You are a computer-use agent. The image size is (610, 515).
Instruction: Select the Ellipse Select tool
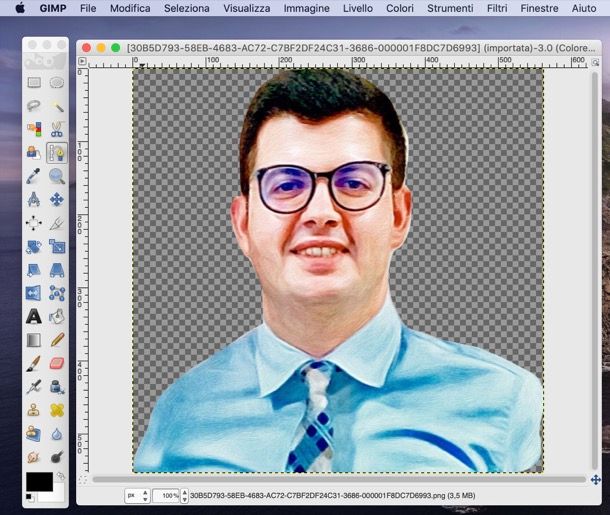tap(57, 82)
